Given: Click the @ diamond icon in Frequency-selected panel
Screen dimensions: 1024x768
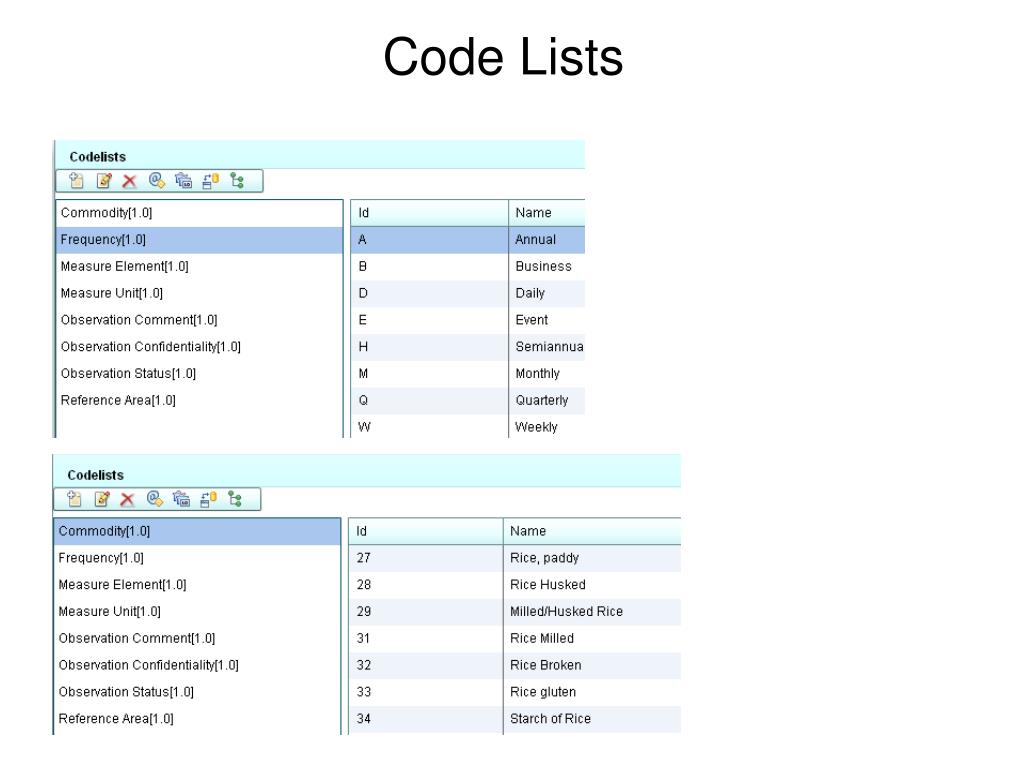Looking at the screenshot, I should [x=157, y=181].
